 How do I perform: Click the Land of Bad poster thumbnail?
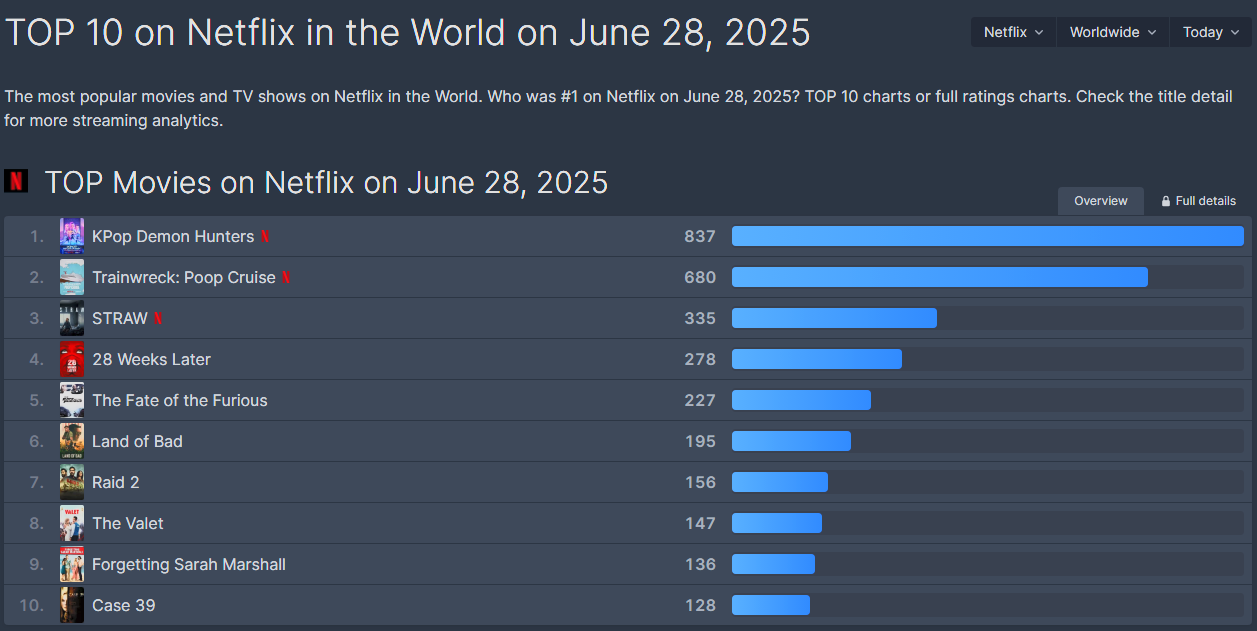(x=72, y=441)
